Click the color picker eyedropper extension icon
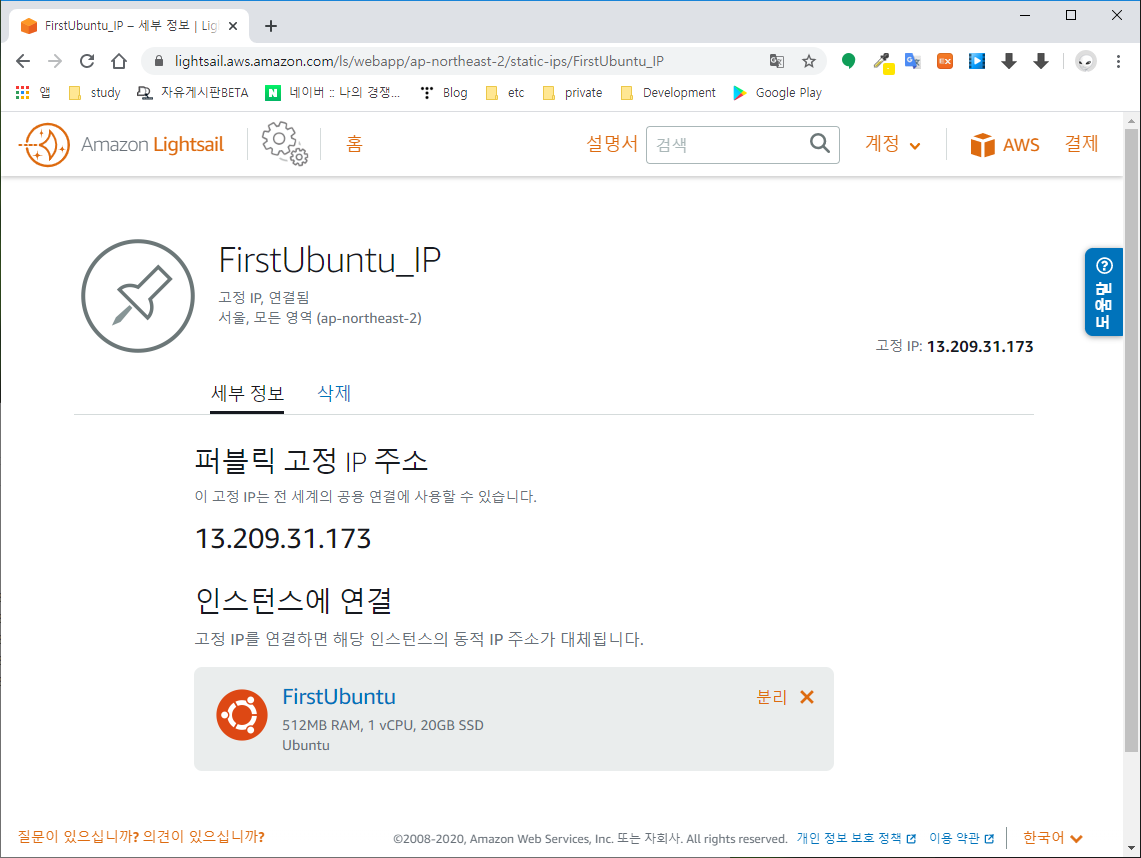Image resolution: width=1141 pixels, height=858 pixels. 881,62
